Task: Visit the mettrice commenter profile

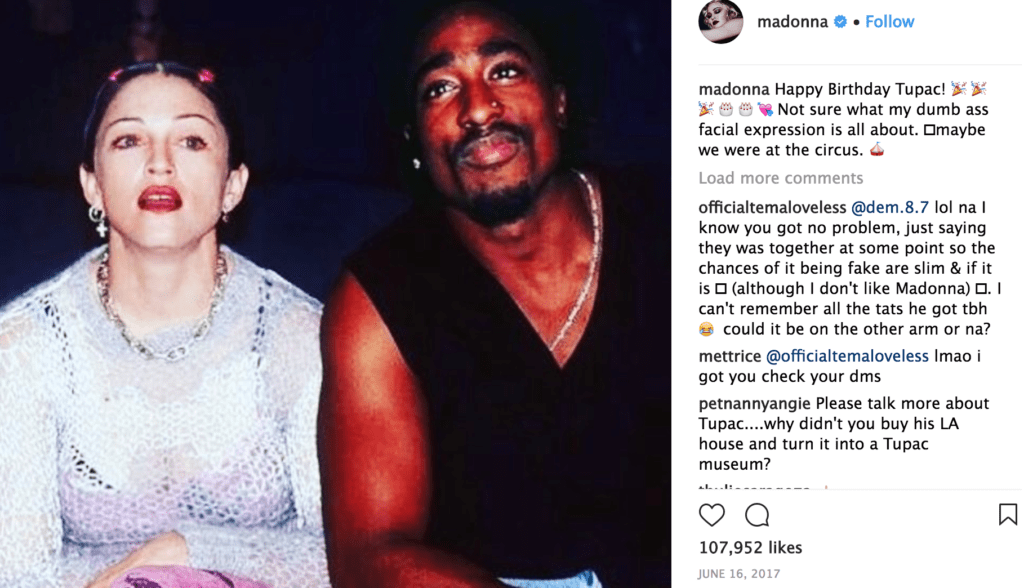Action: (x=729, y=356)
